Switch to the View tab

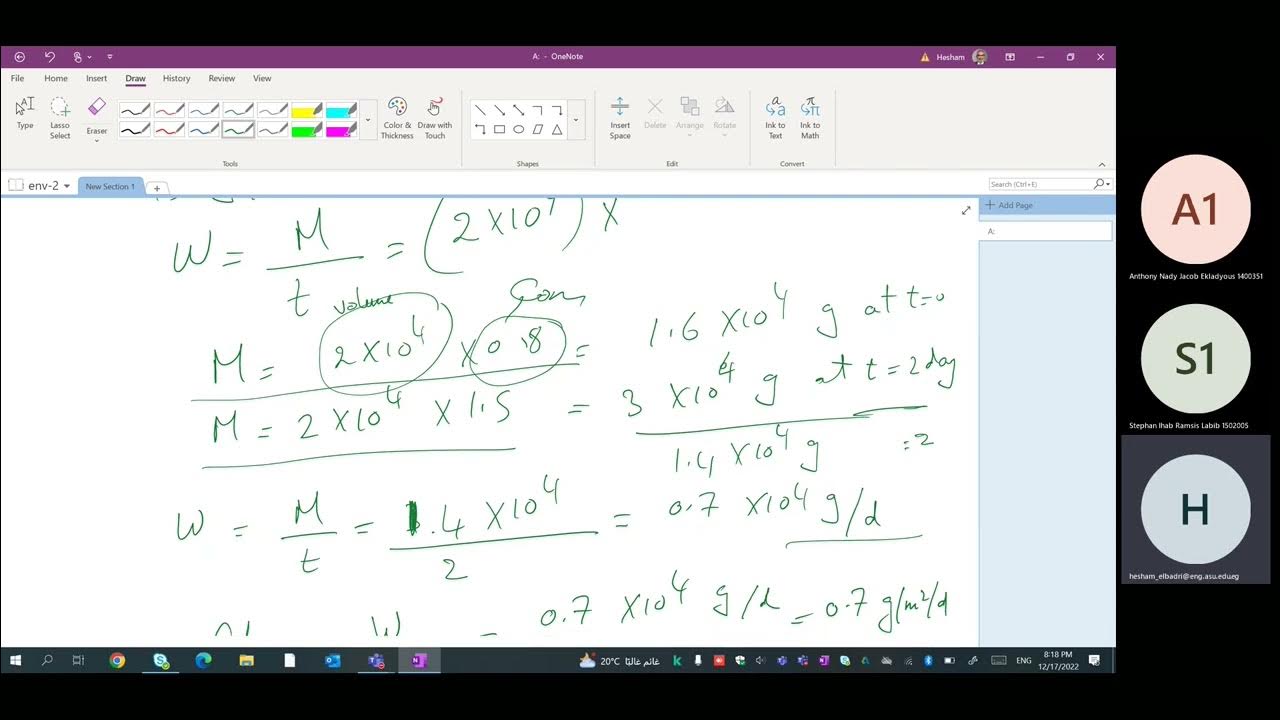click(262, 78)
